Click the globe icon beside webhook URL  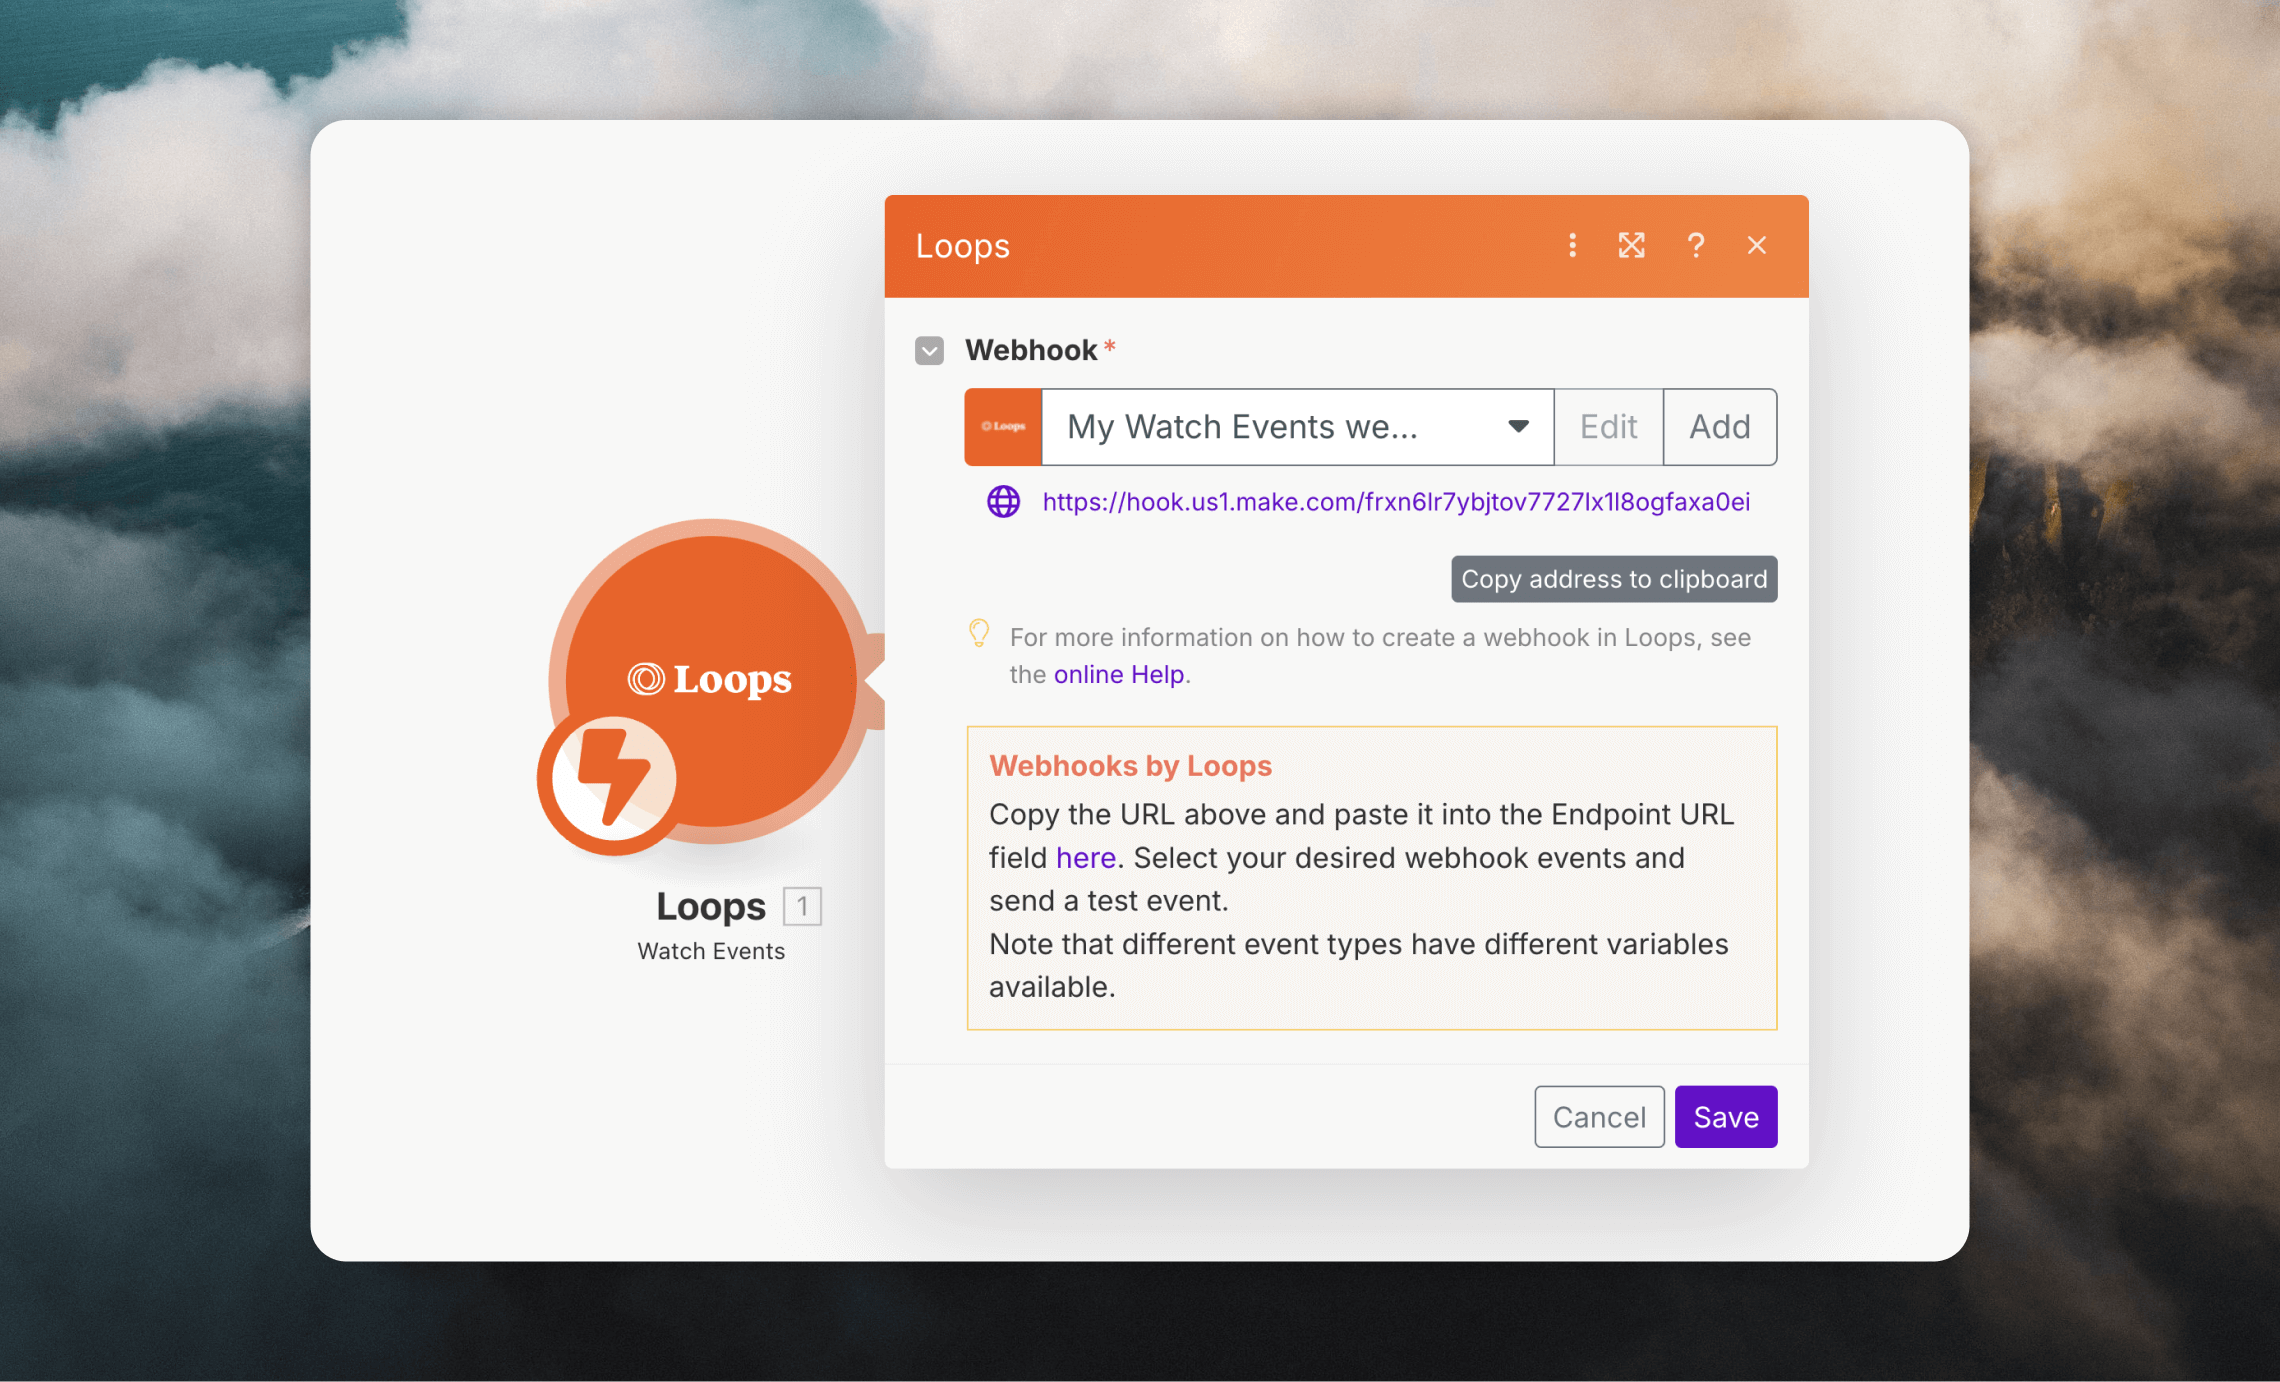click(1003, 502)
